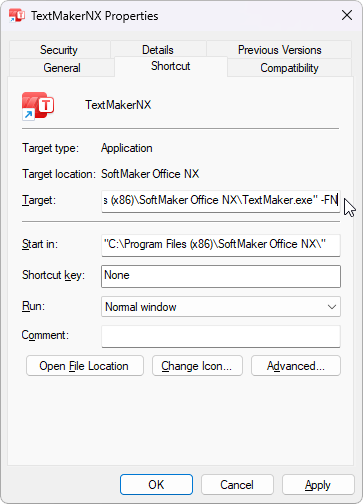Open the Details tab
The width and height of the screenshot is (363, 504).
158,50
